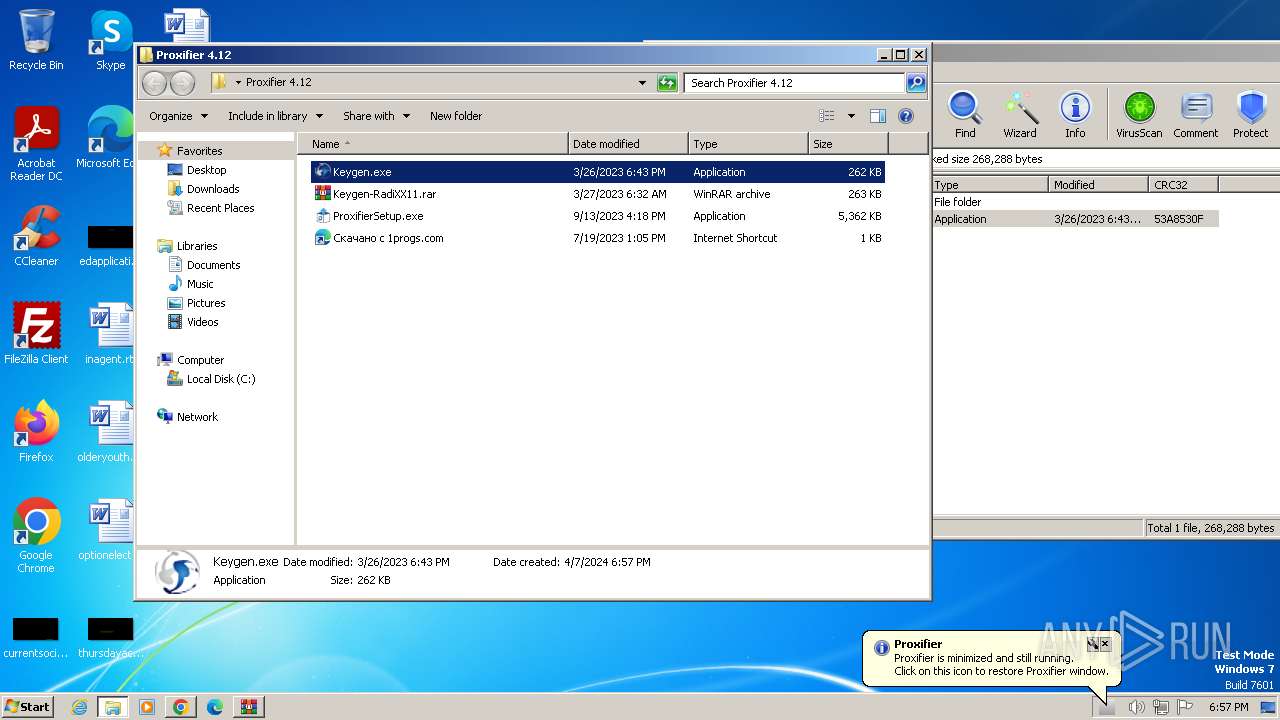The width and height of the screenshot is (1280, 720).
Task: Click the Comment icon in WinRAR
Action: click(1196, 114)
